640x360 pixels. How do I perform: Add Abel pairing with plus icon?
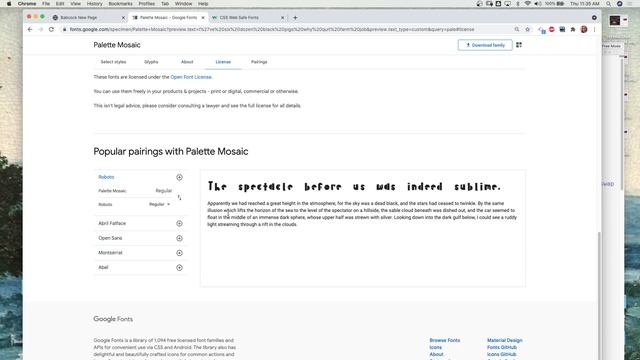179,268
